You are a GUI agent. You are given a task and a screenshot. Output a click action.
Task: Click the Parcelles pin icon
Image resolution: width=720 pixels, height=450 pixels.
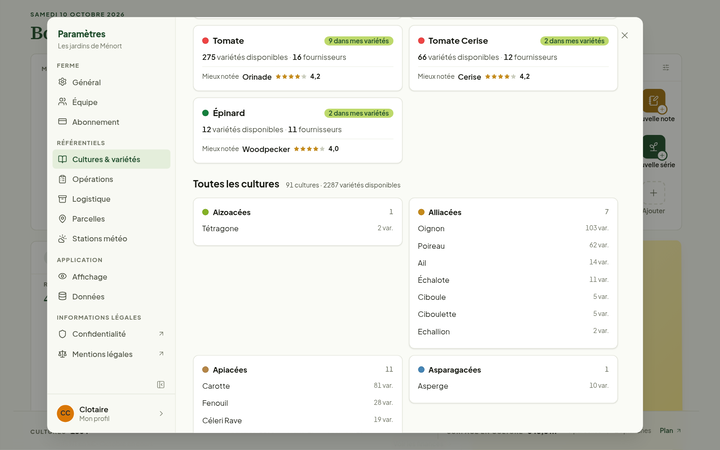[x=62, y=219]
